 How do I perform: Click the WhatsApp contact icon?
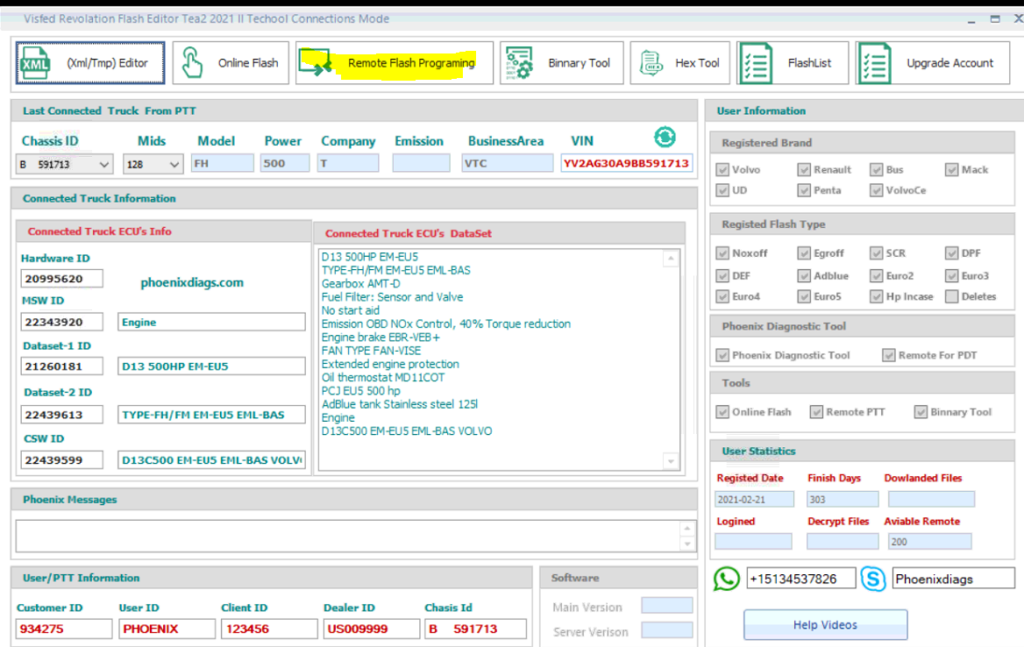(x=727, y=578)
